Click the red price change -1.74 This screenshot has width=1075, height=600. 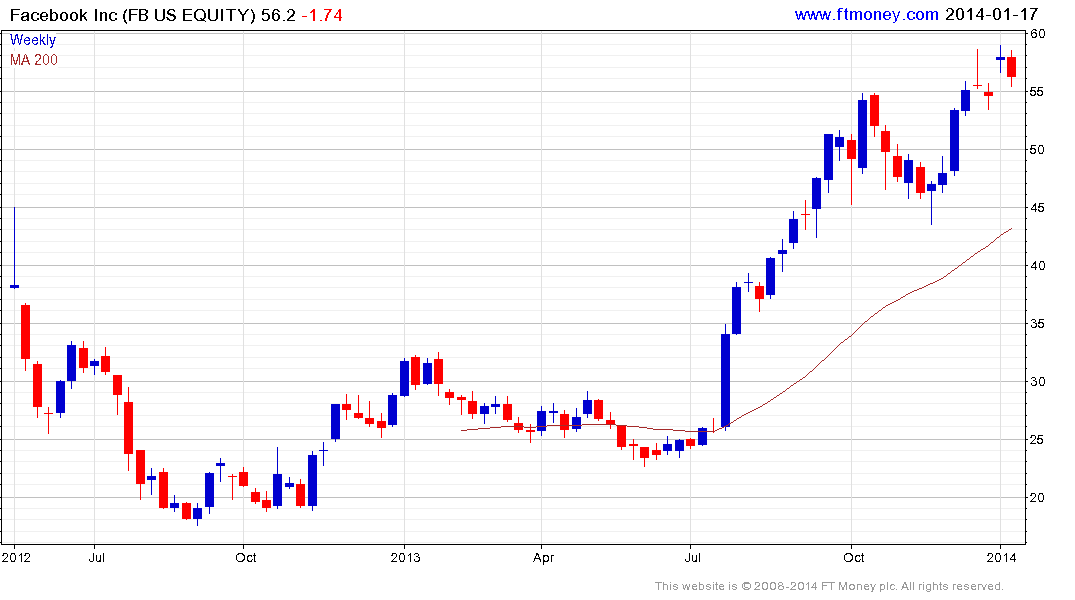point(322,15)
